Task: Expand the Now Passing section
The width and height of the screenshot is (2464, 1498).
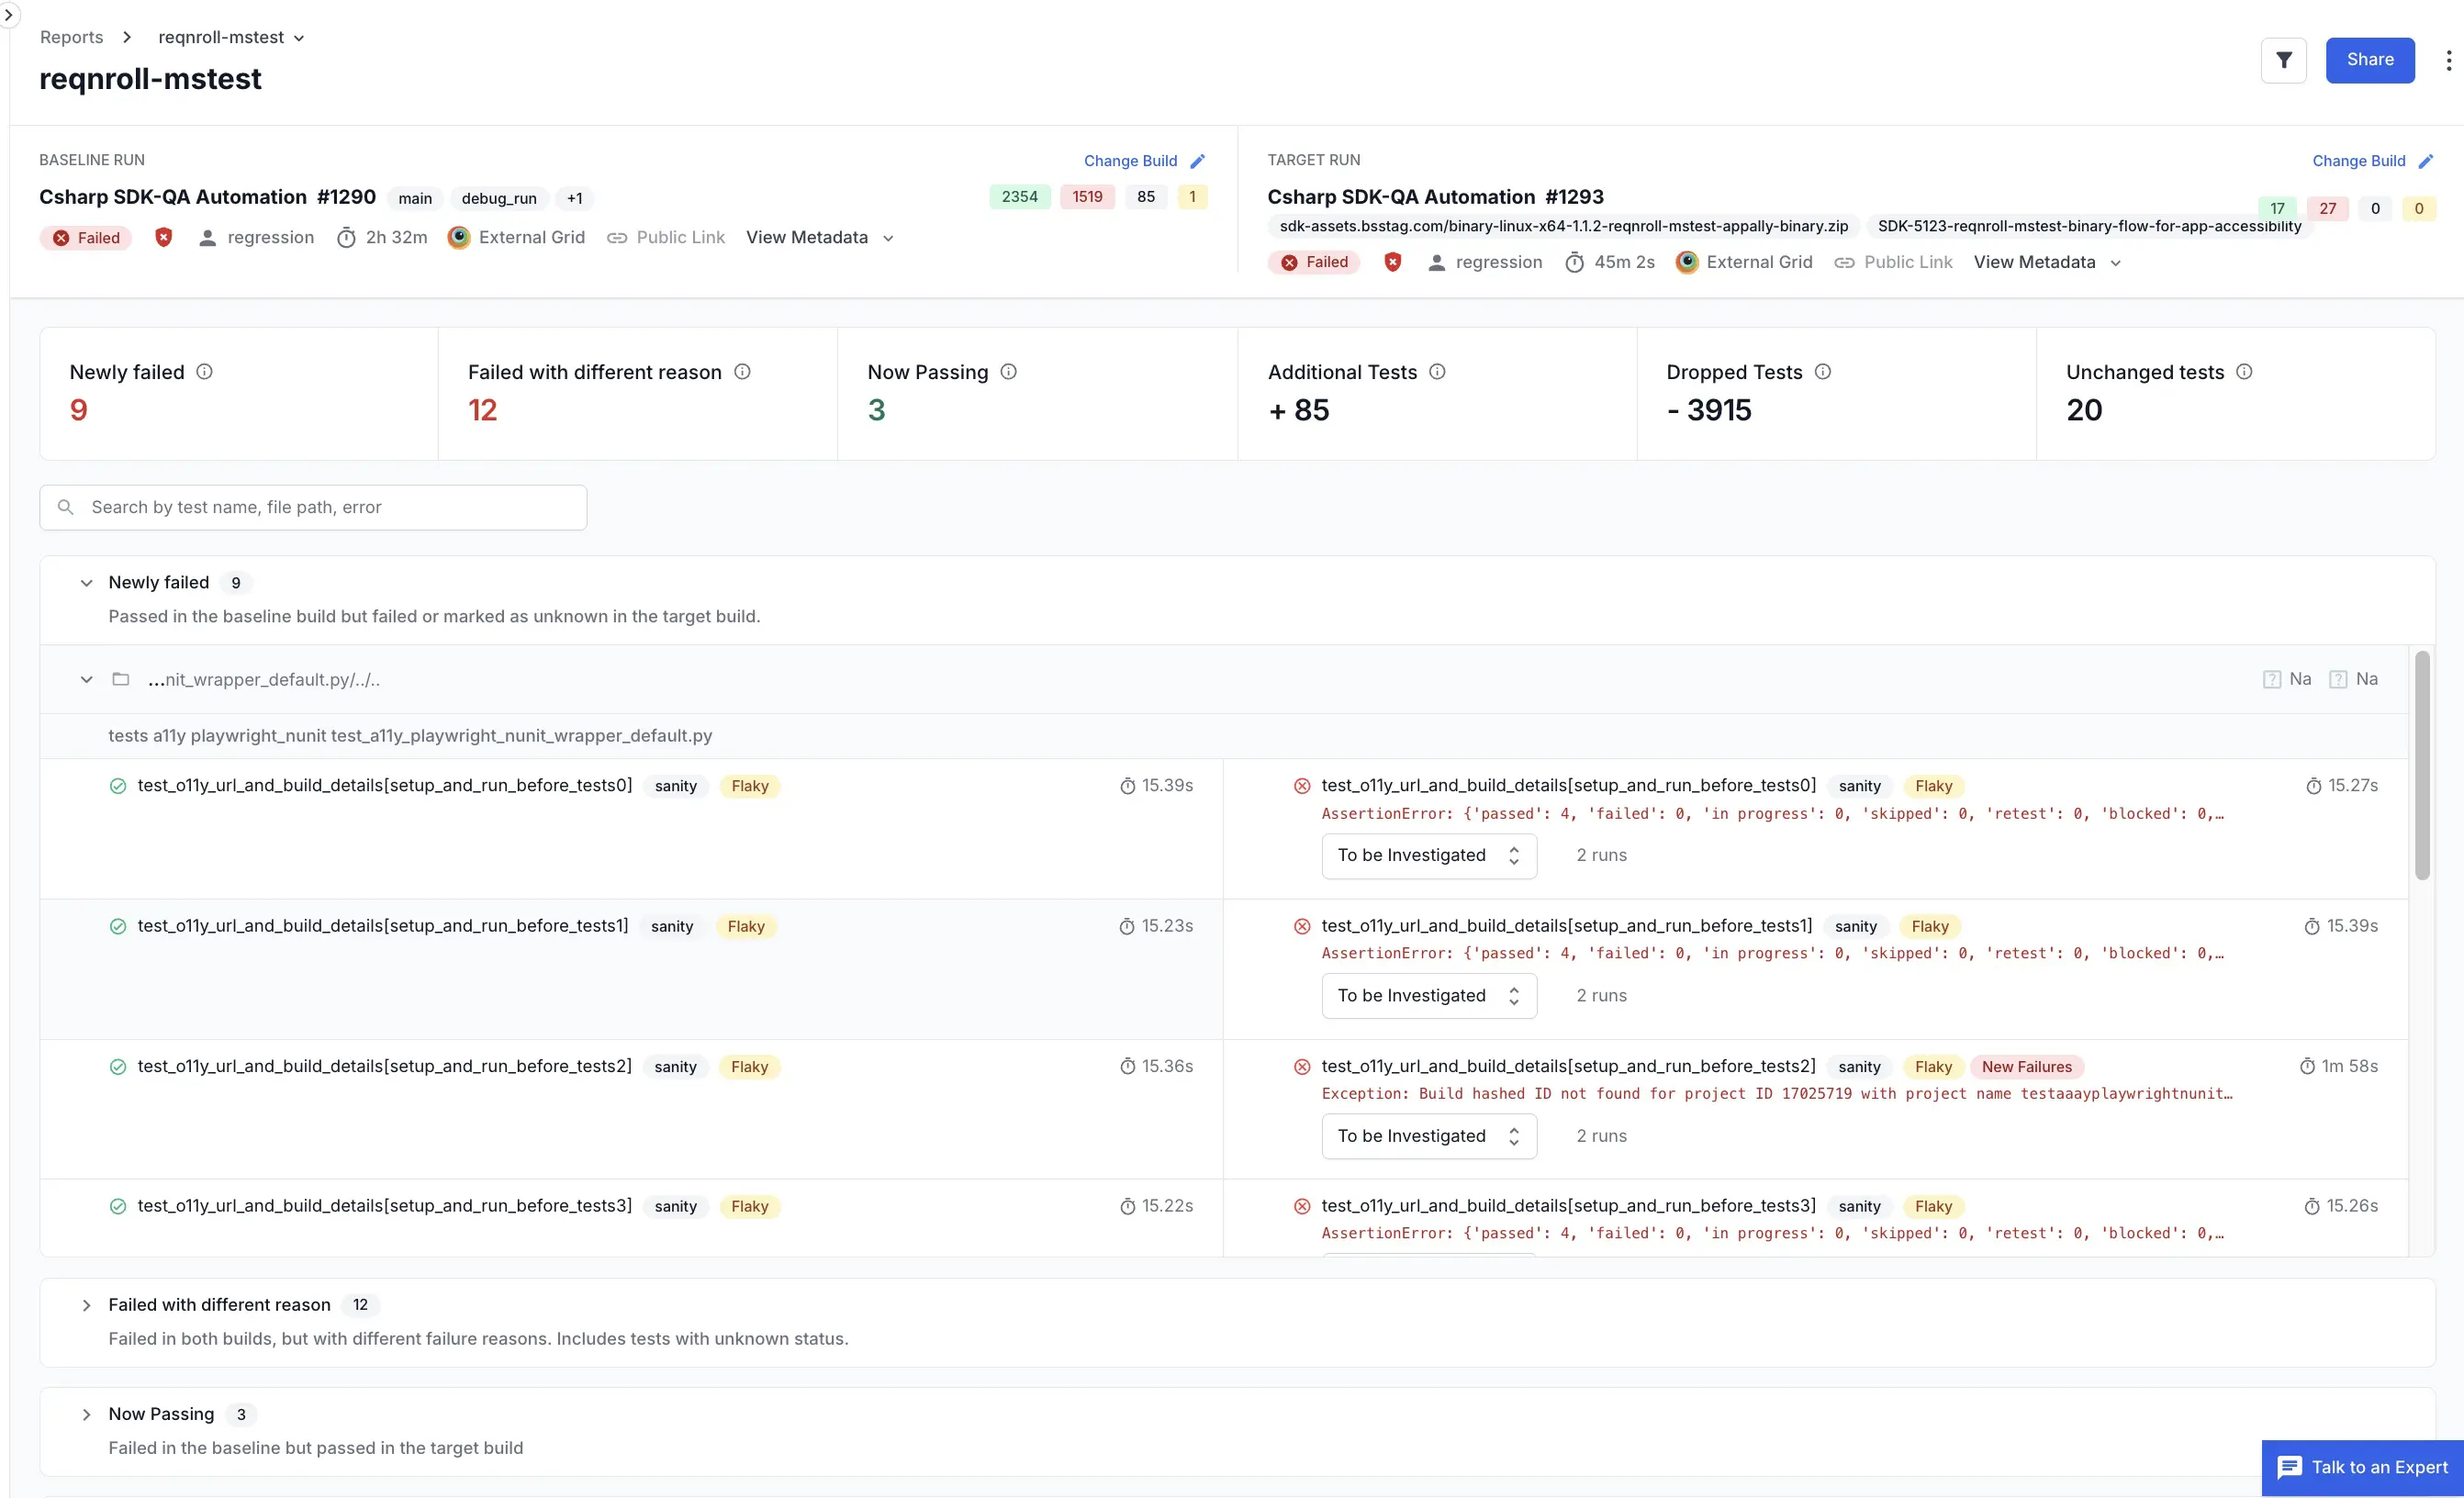Action: coord(86,1414)
